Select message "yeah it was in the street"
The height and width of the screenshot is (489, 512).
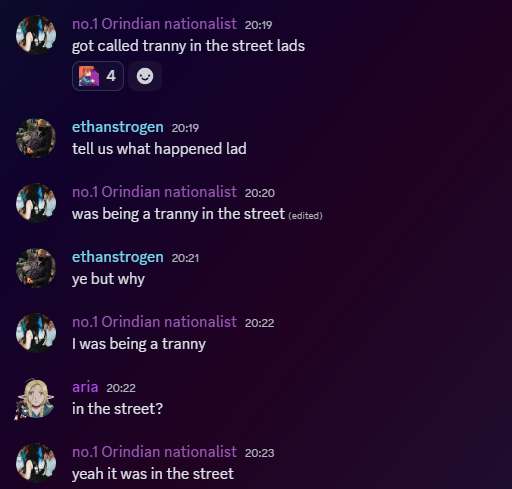(x=153, y=474)
